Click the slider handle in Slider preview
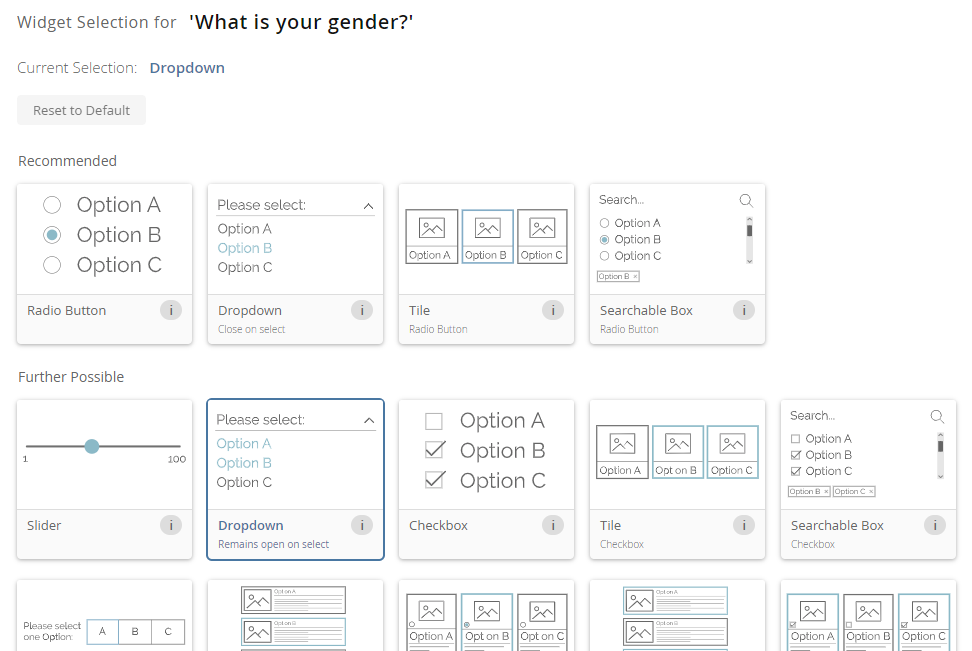The width and height of the screenshot is (972, 651). 92,446
